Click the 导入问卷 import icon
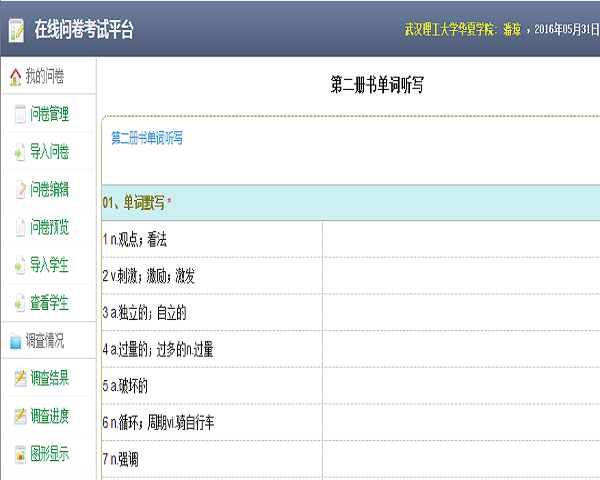The width and height of the screenshot is (600, 480). [20, 152]
